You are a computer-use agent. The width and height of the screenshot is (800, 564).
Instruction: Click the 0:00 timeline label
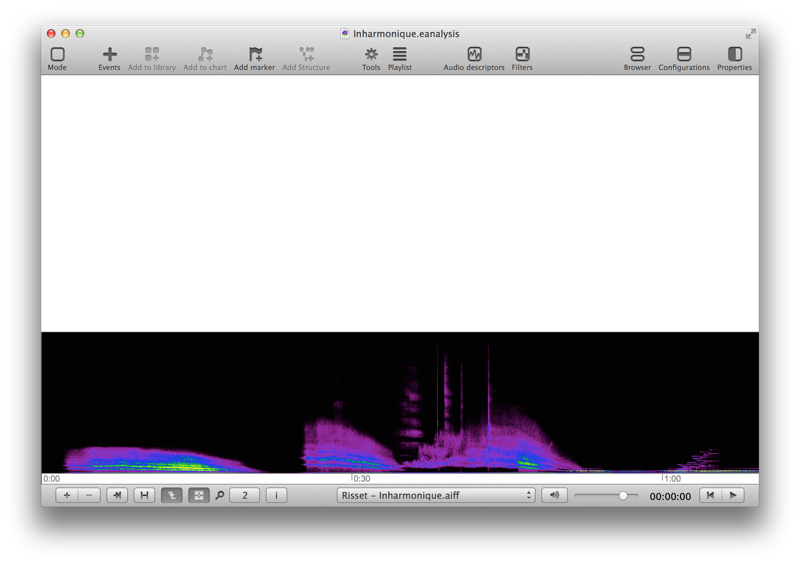(x=52, y=479)
